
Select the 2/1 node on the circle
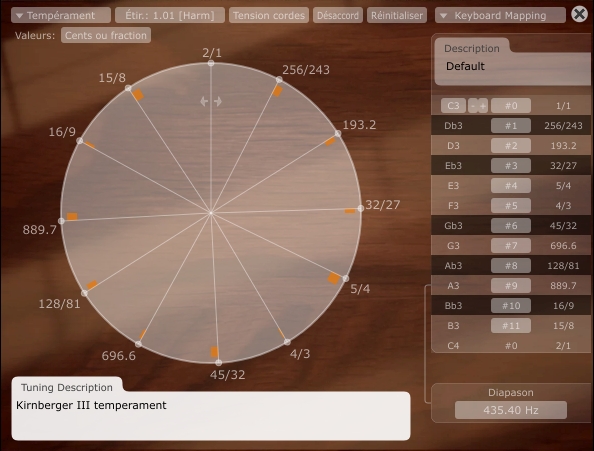211,63
